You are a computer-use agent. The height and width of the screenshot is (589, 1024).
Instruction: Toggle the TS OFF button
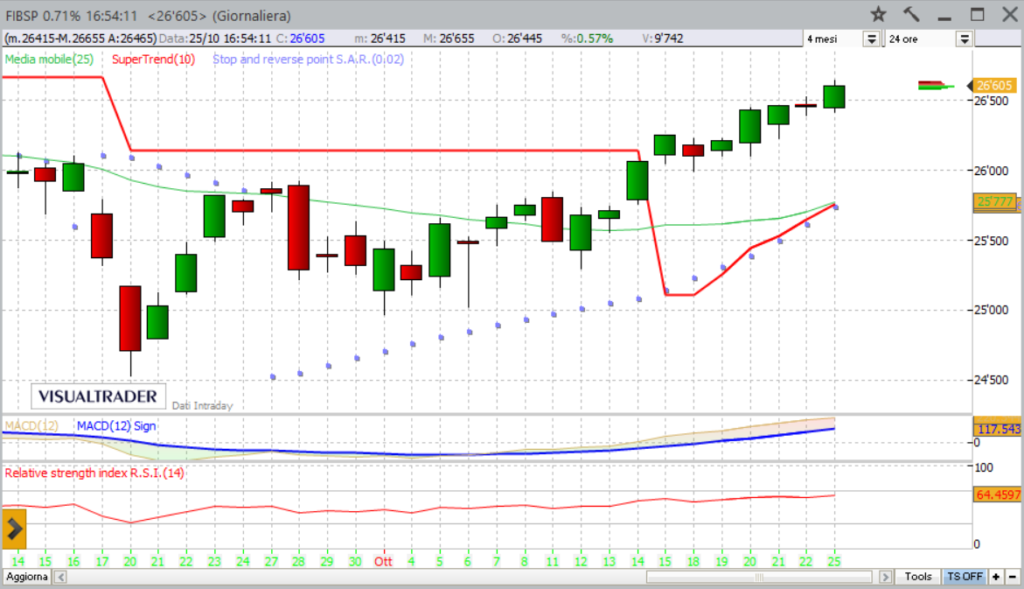click(x=965, y=577)
